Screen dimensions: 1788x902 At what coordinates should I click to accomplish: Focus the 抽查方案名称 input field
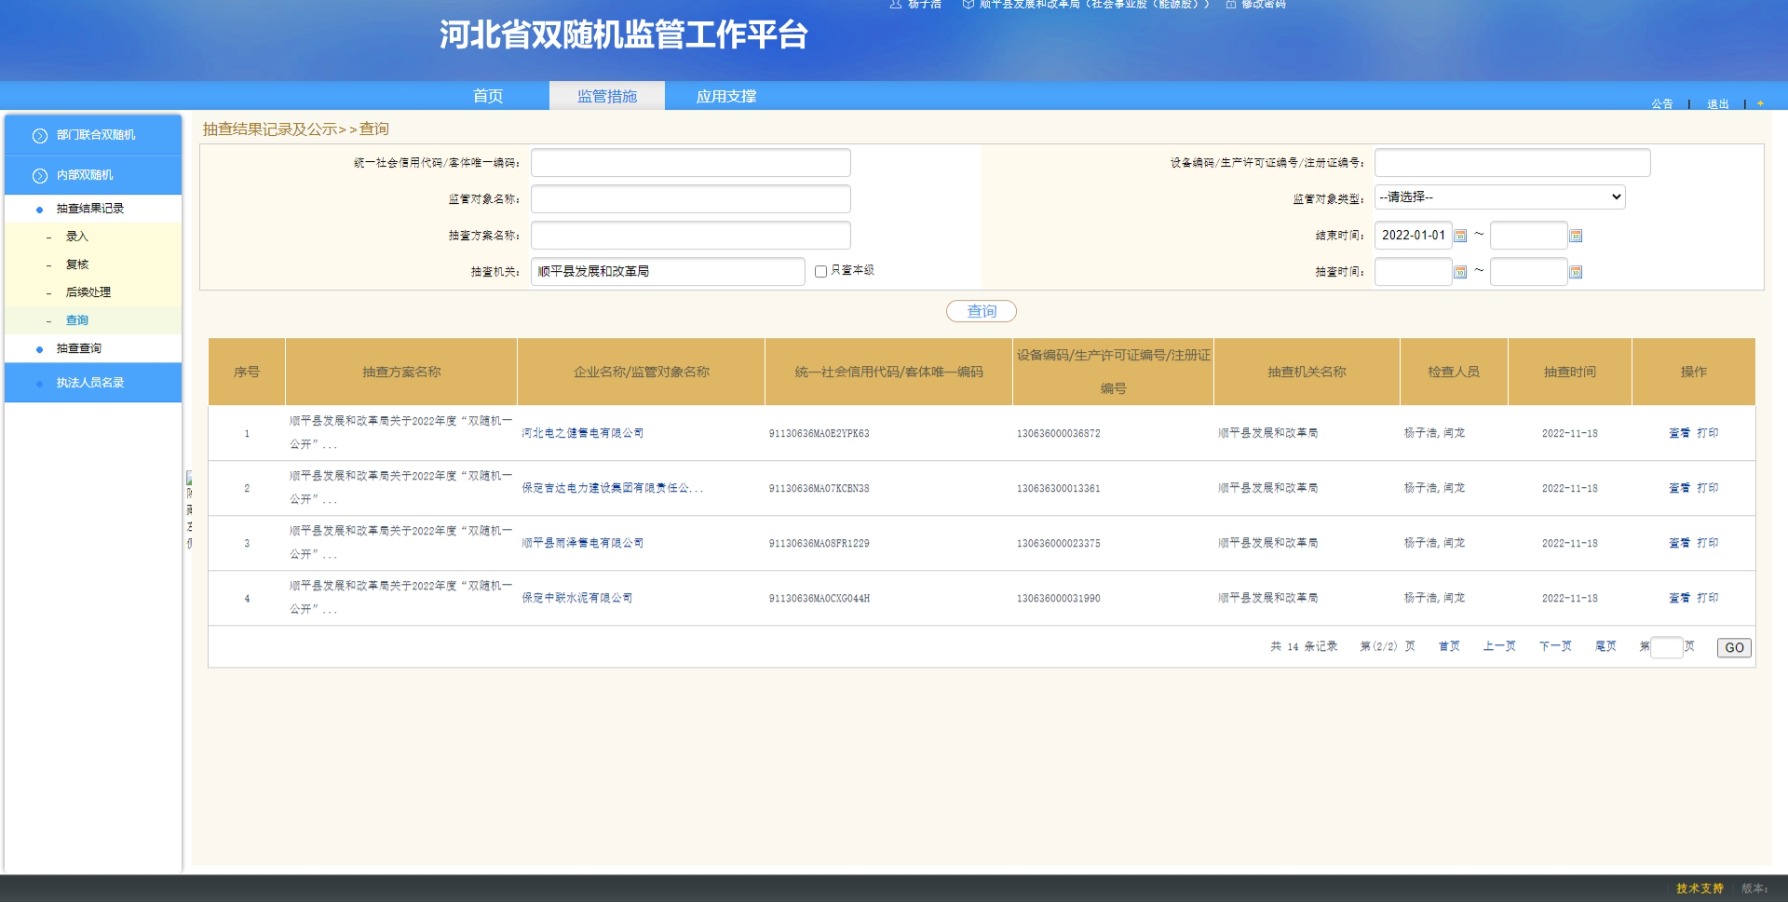[691, 235]
